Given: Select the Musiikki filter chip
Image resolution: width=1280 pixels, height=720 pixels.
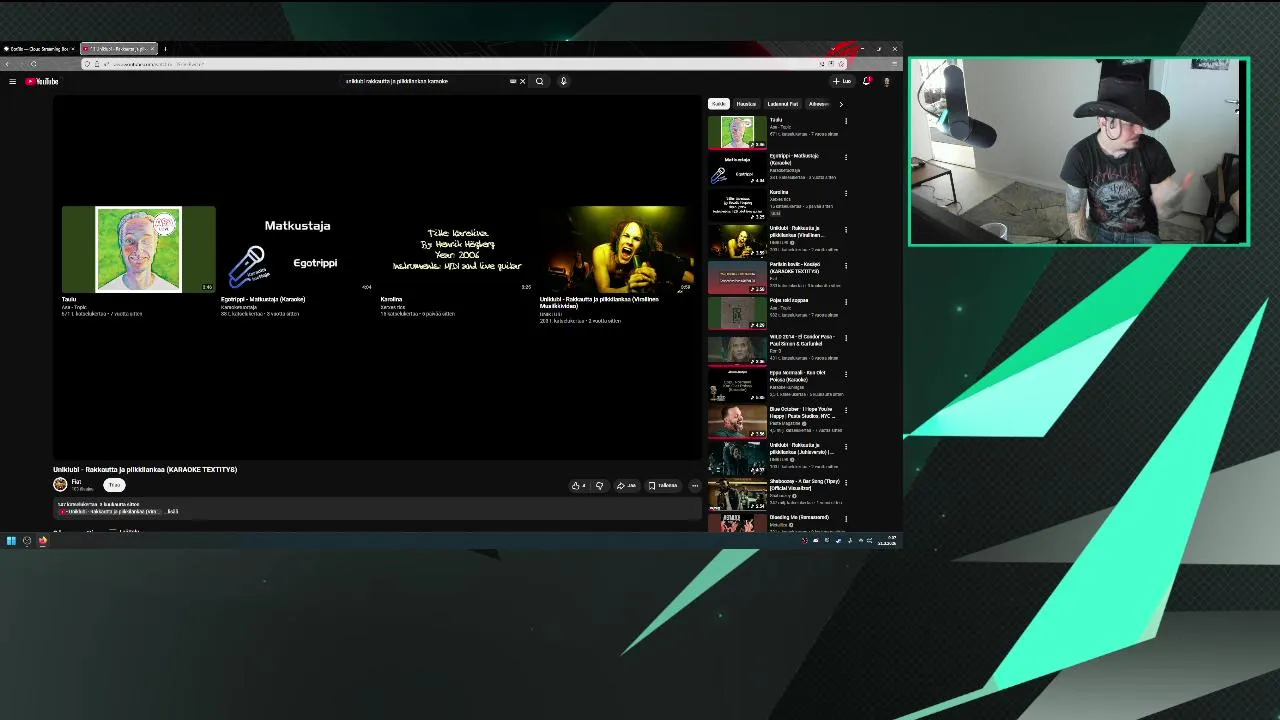Looking at the screenshot, I should 746,104.
